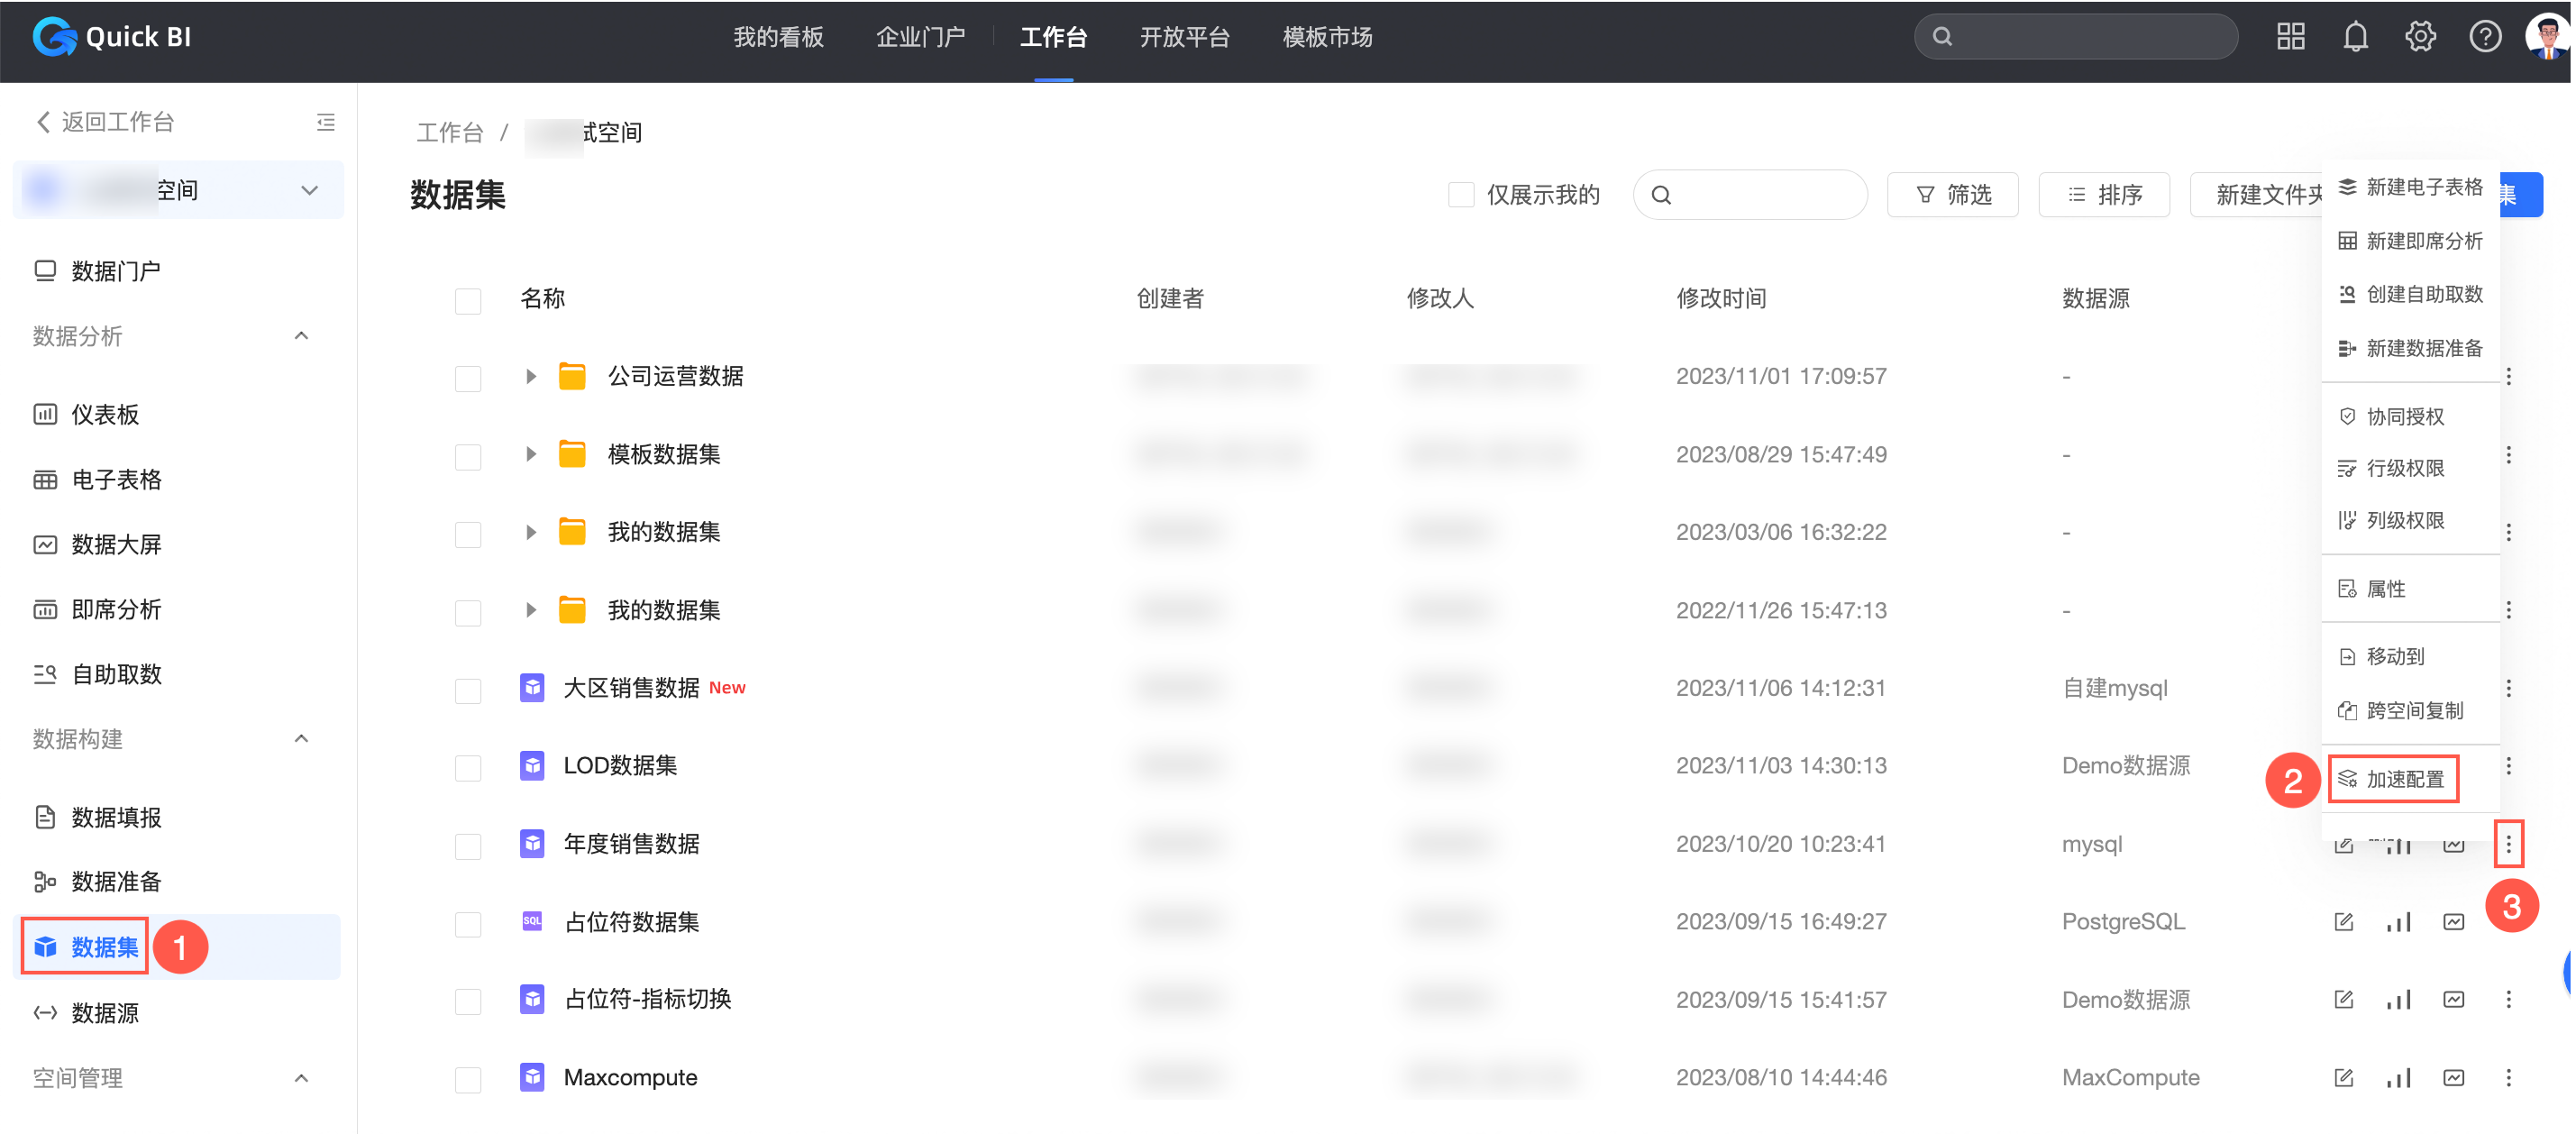Screen dimensions: 2576x1134
Task: Open the settings gear in top bar
Action: click(x=2420, y=37)
